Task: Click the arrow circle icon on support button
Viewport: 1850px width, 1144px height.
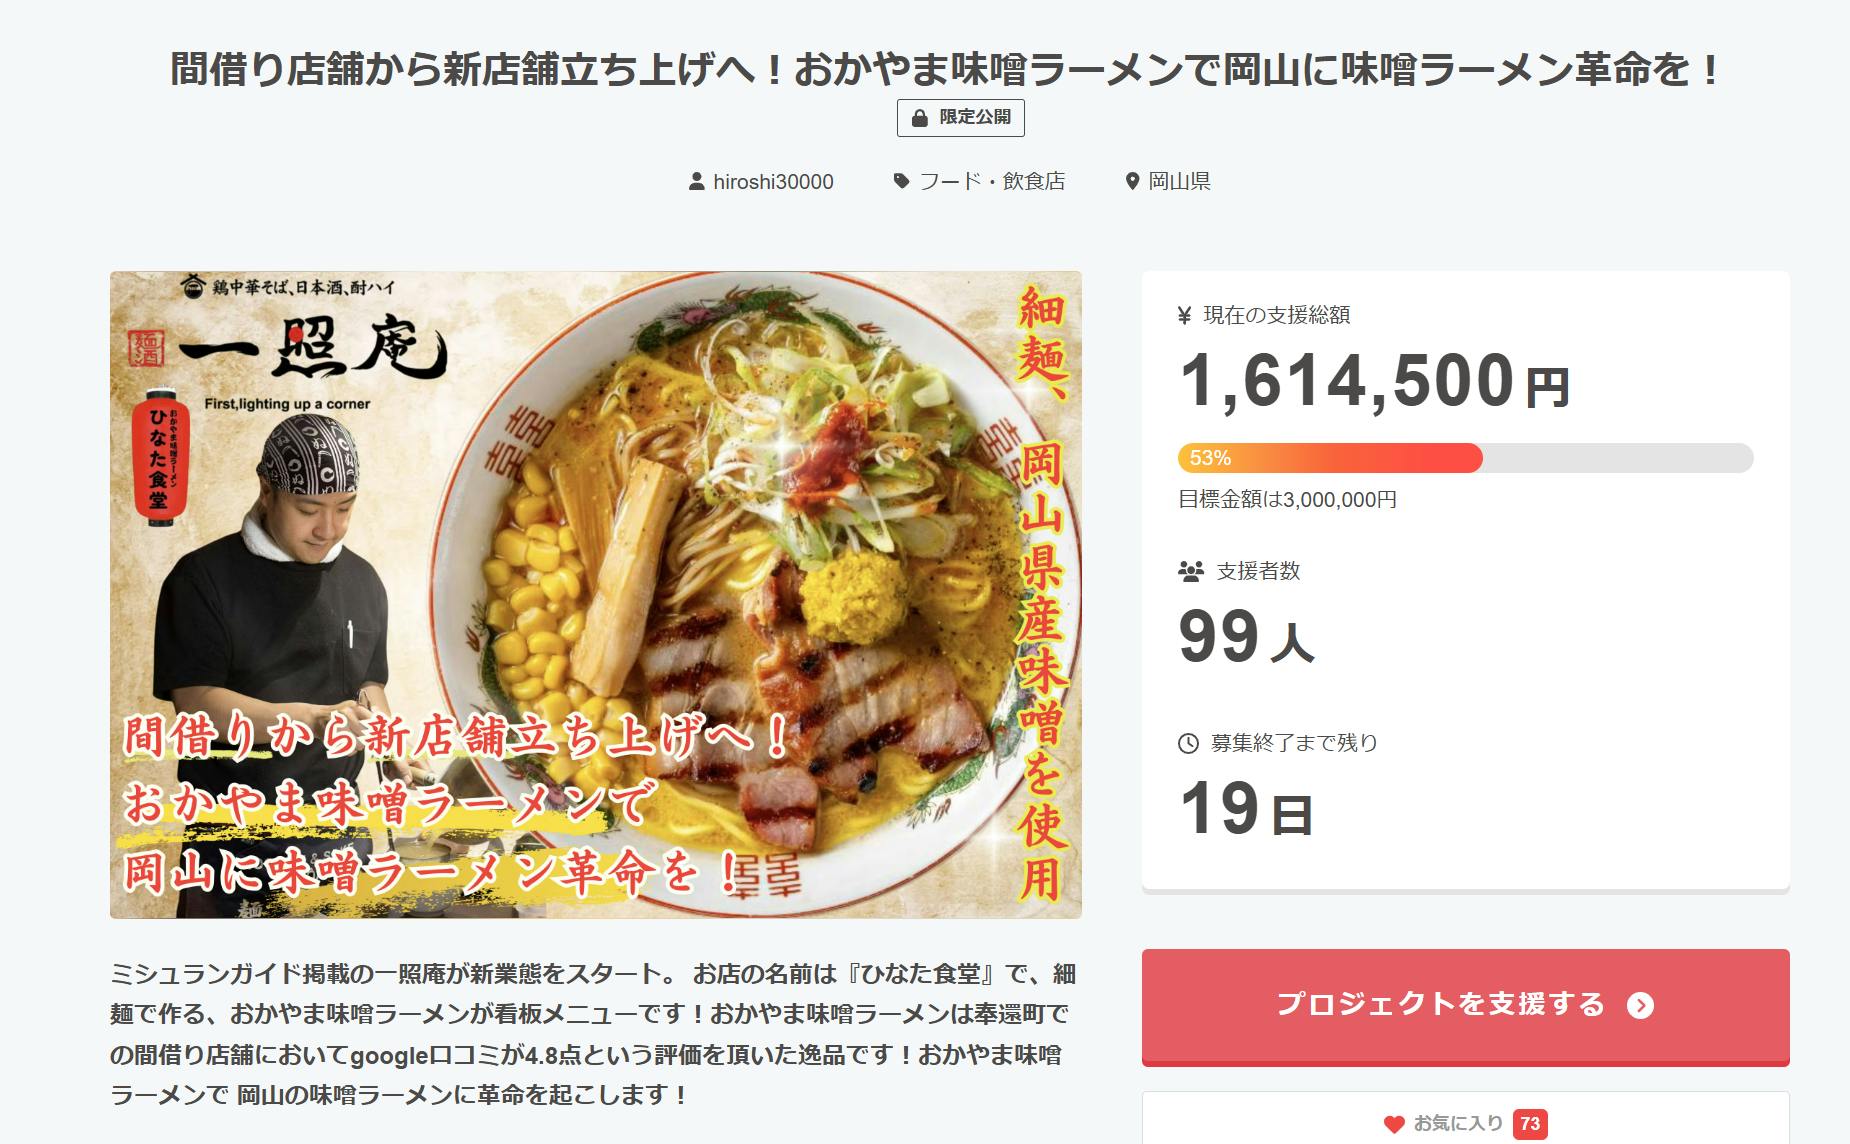Action: tap(1640, 1005)
